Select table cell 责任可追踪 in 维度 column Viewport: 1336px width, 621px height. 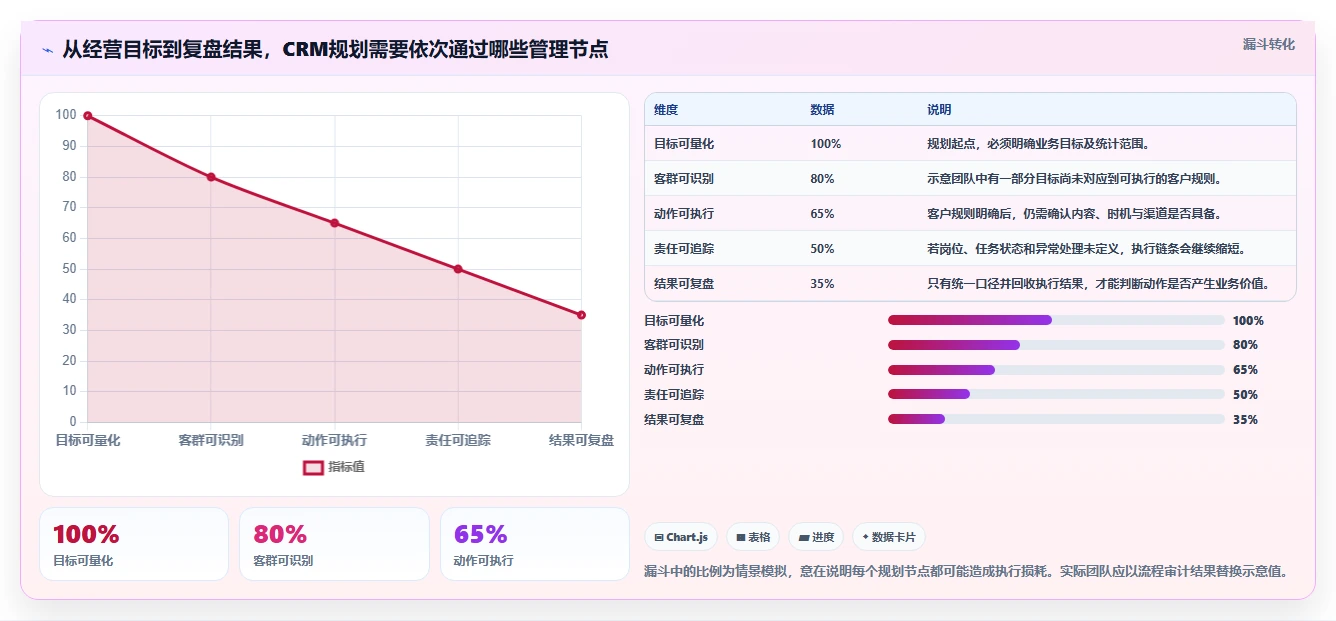point(684,249)
